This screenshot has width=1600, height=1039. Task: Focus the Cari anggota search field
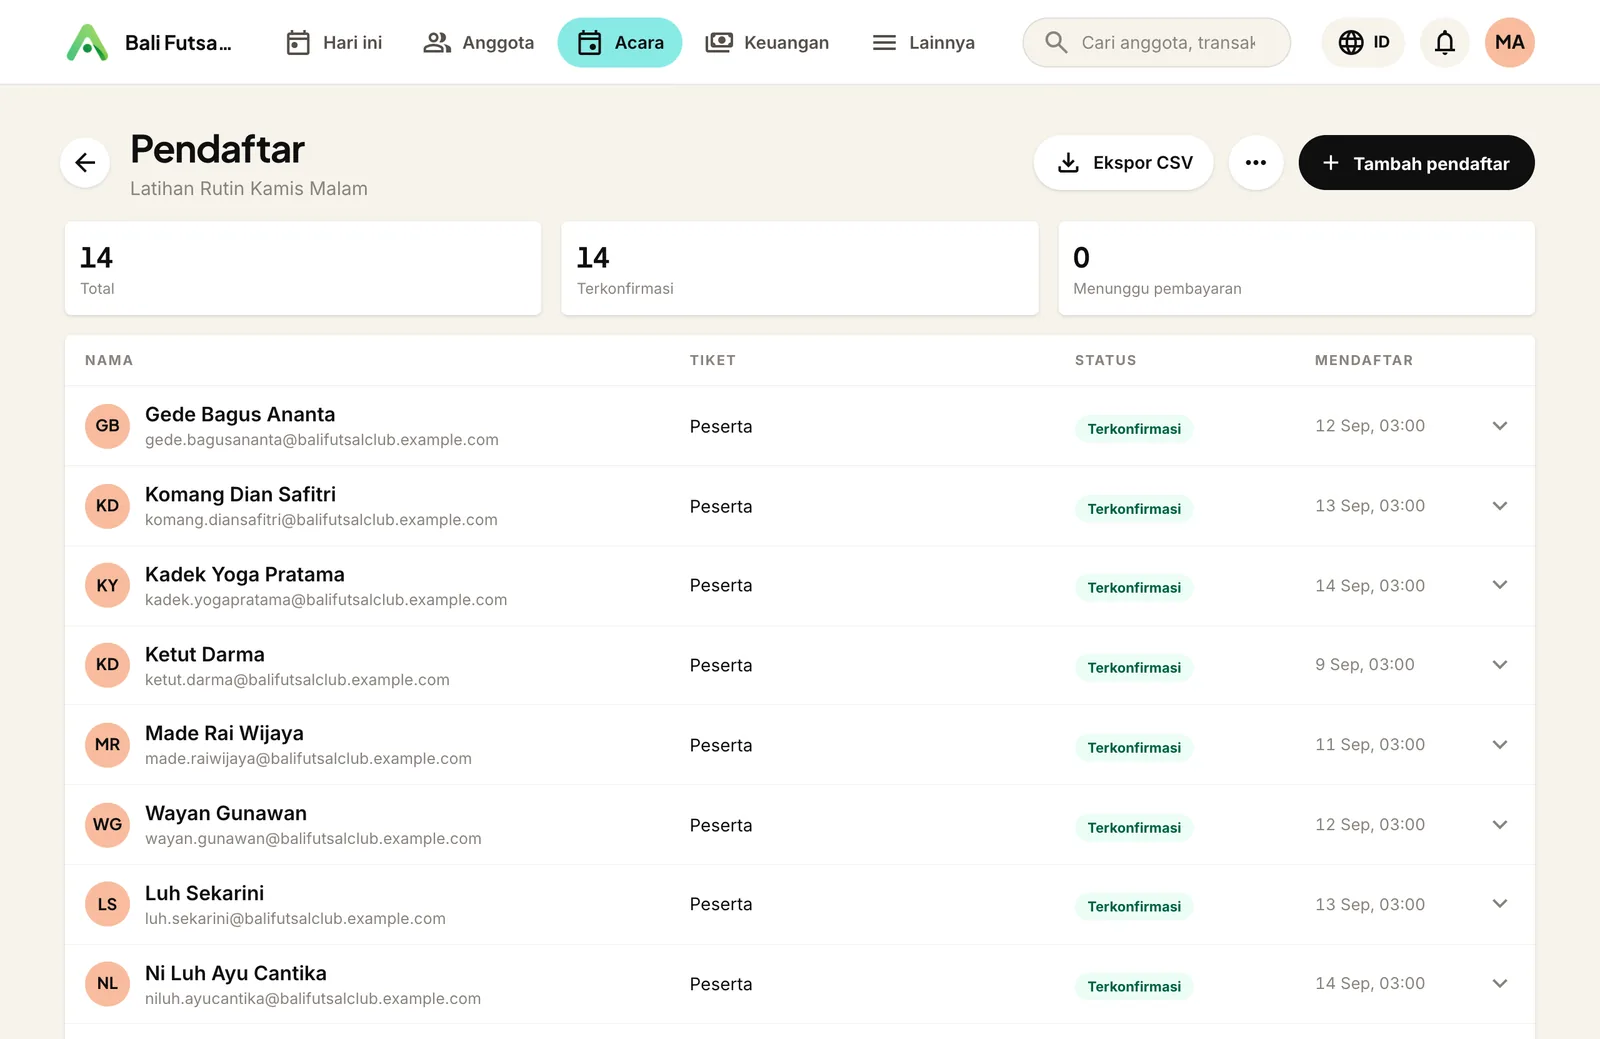coord(1157,42)
